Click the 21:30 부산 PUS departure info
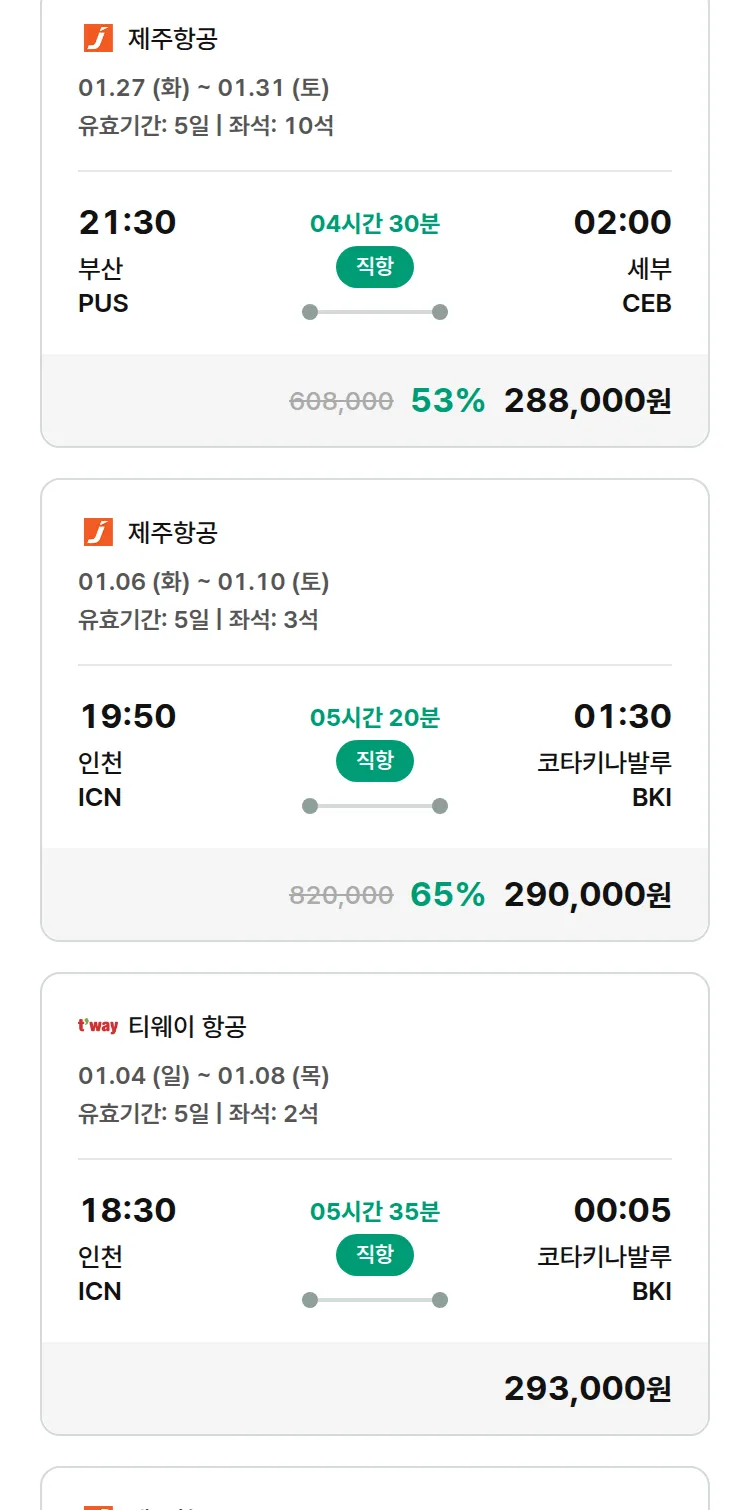Image resolution: width=750 pixels, height=1510 pixels. tap(127, 260)
